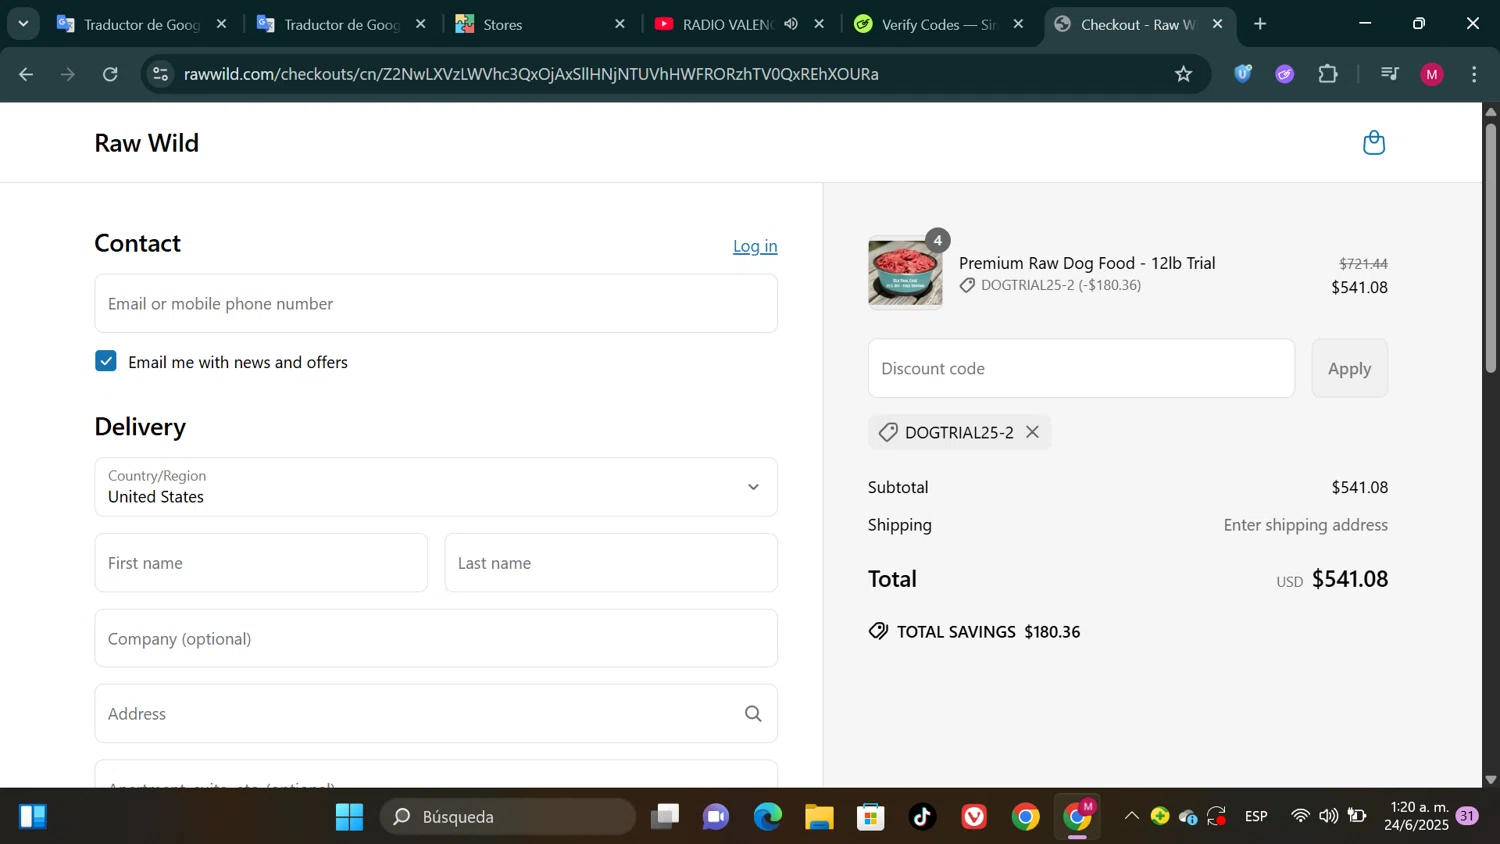
Task: Open Wi-Fi network settings in tray
Action: (1300, 817)
